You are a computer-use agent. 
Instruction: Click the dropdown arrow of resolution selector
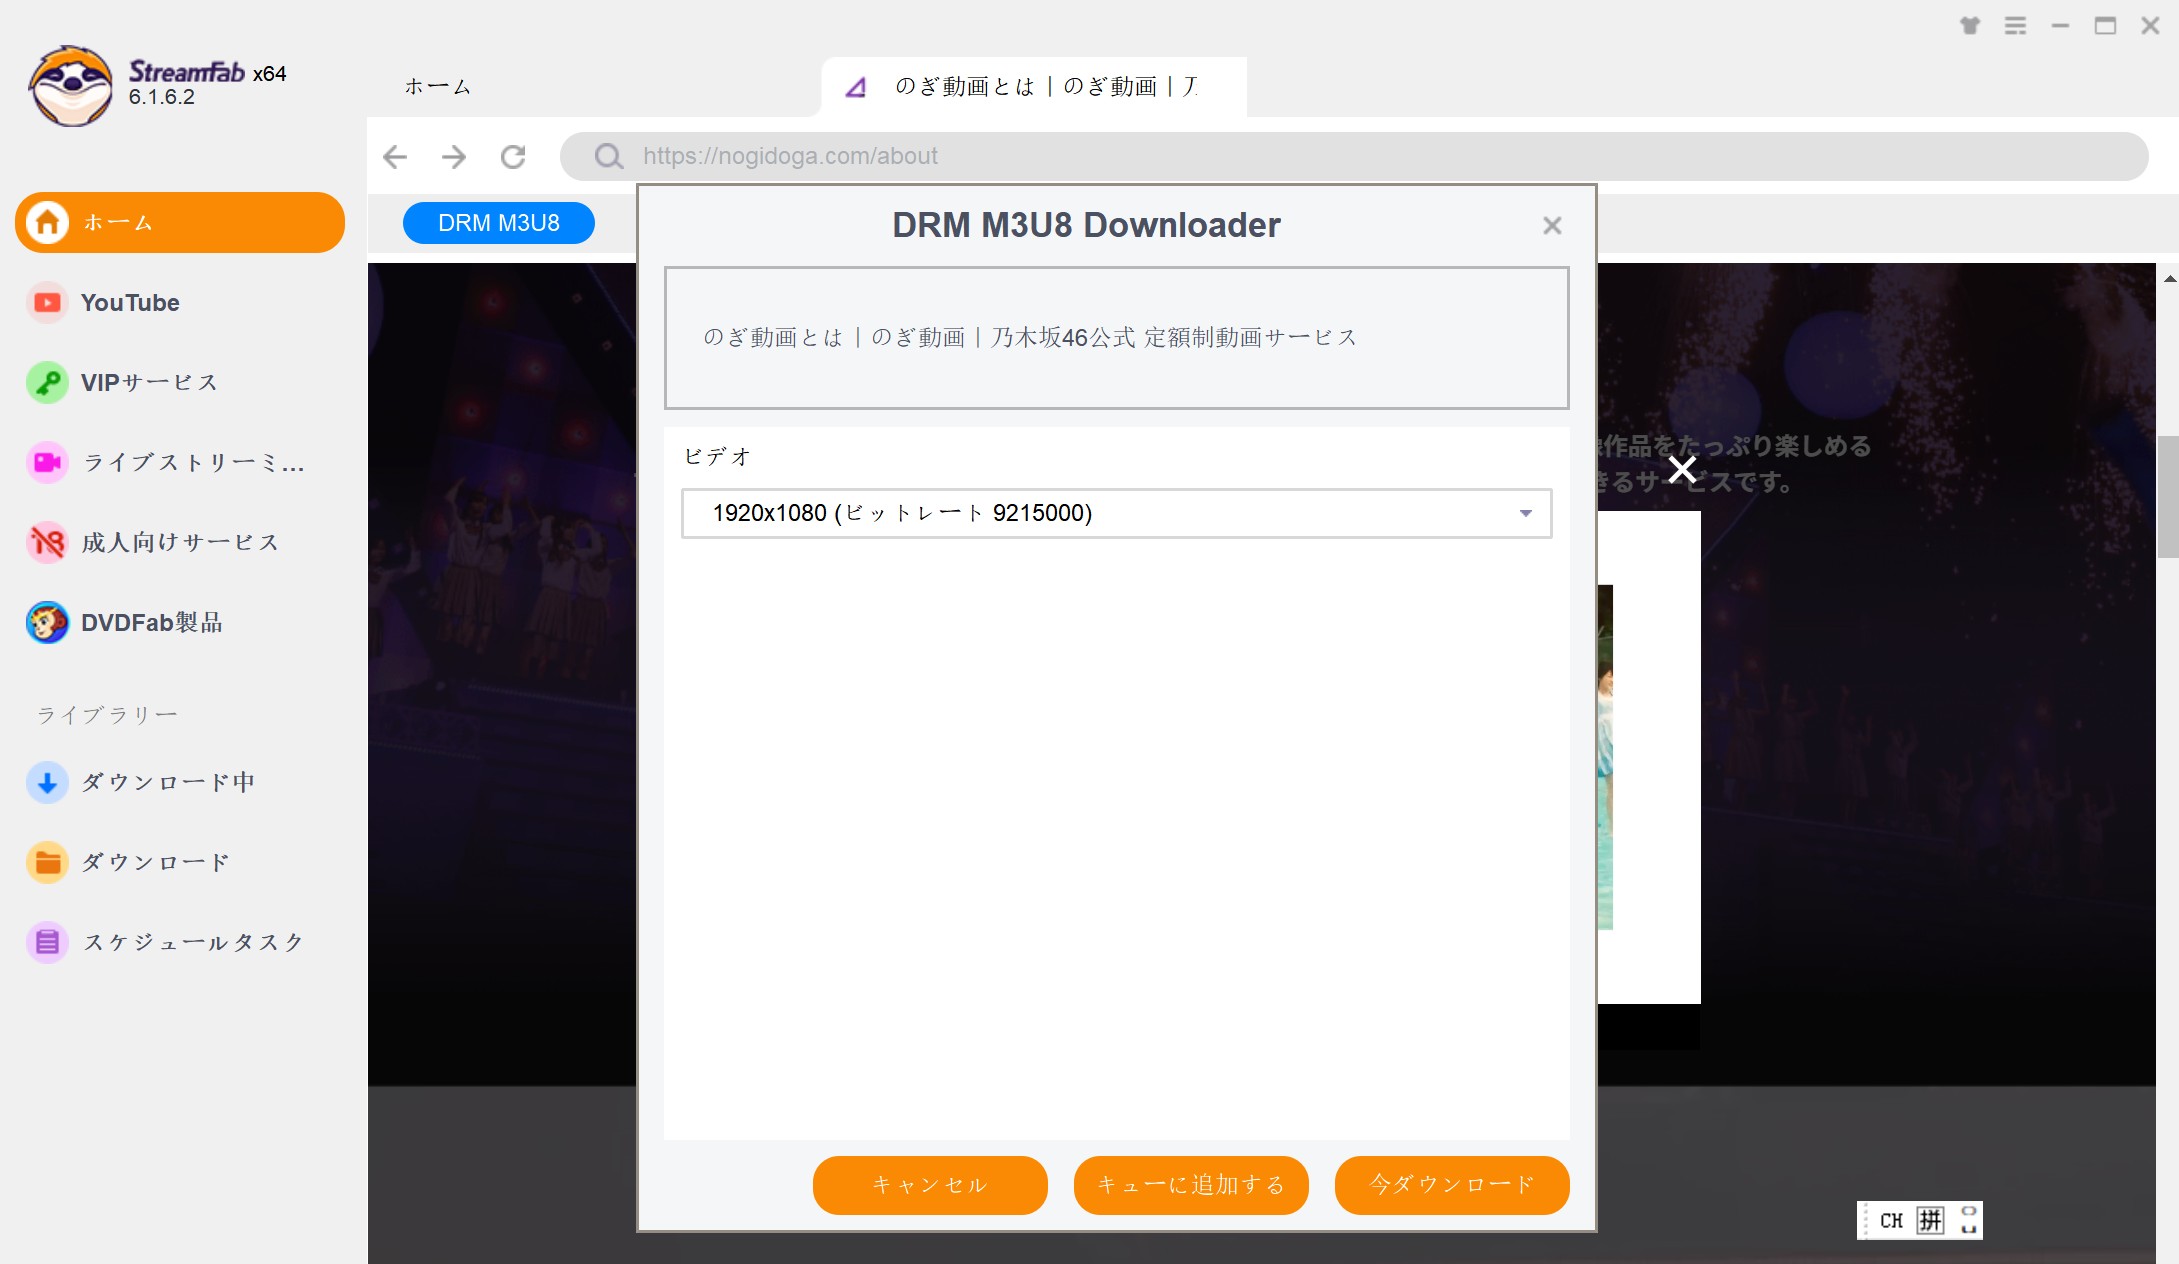point(1526,513)
